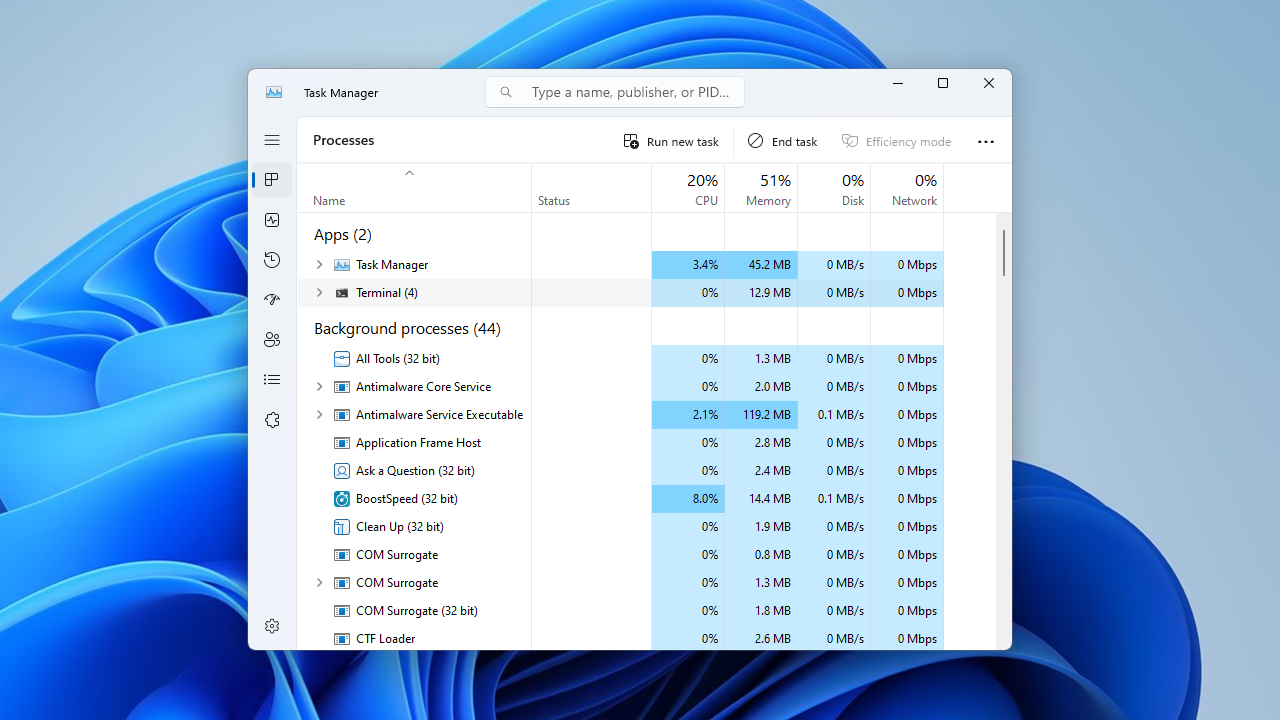The width and height of the screenshot is (1280, 720).
Task: Open the three-dot more options menu
Action: point(986,142)
